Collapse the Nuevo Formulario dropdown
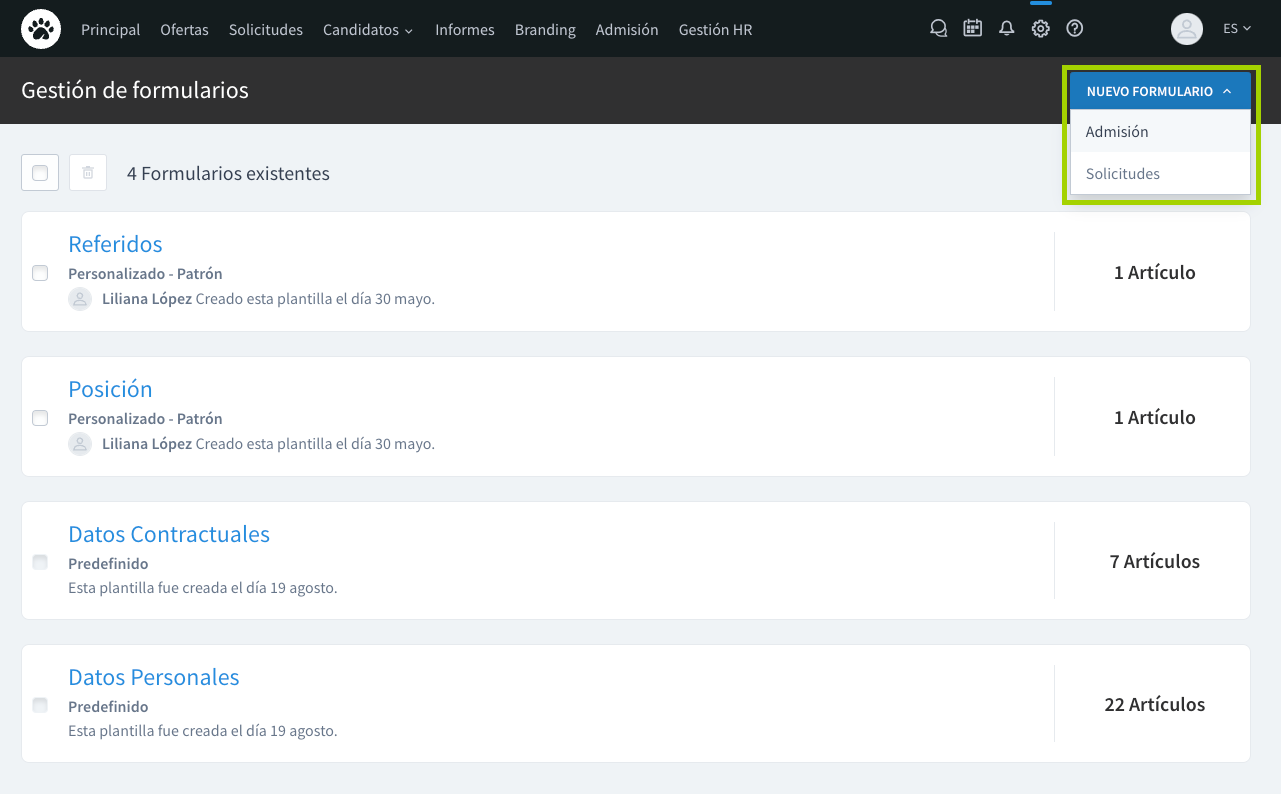1281x794 pixels. (x=1159, y=91)
